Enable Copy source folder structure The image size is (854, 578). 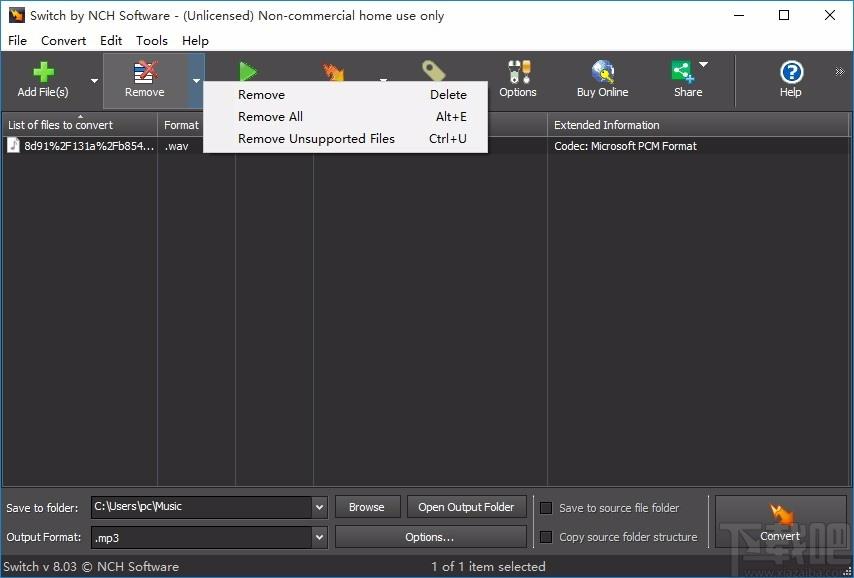tap(546, 537)
